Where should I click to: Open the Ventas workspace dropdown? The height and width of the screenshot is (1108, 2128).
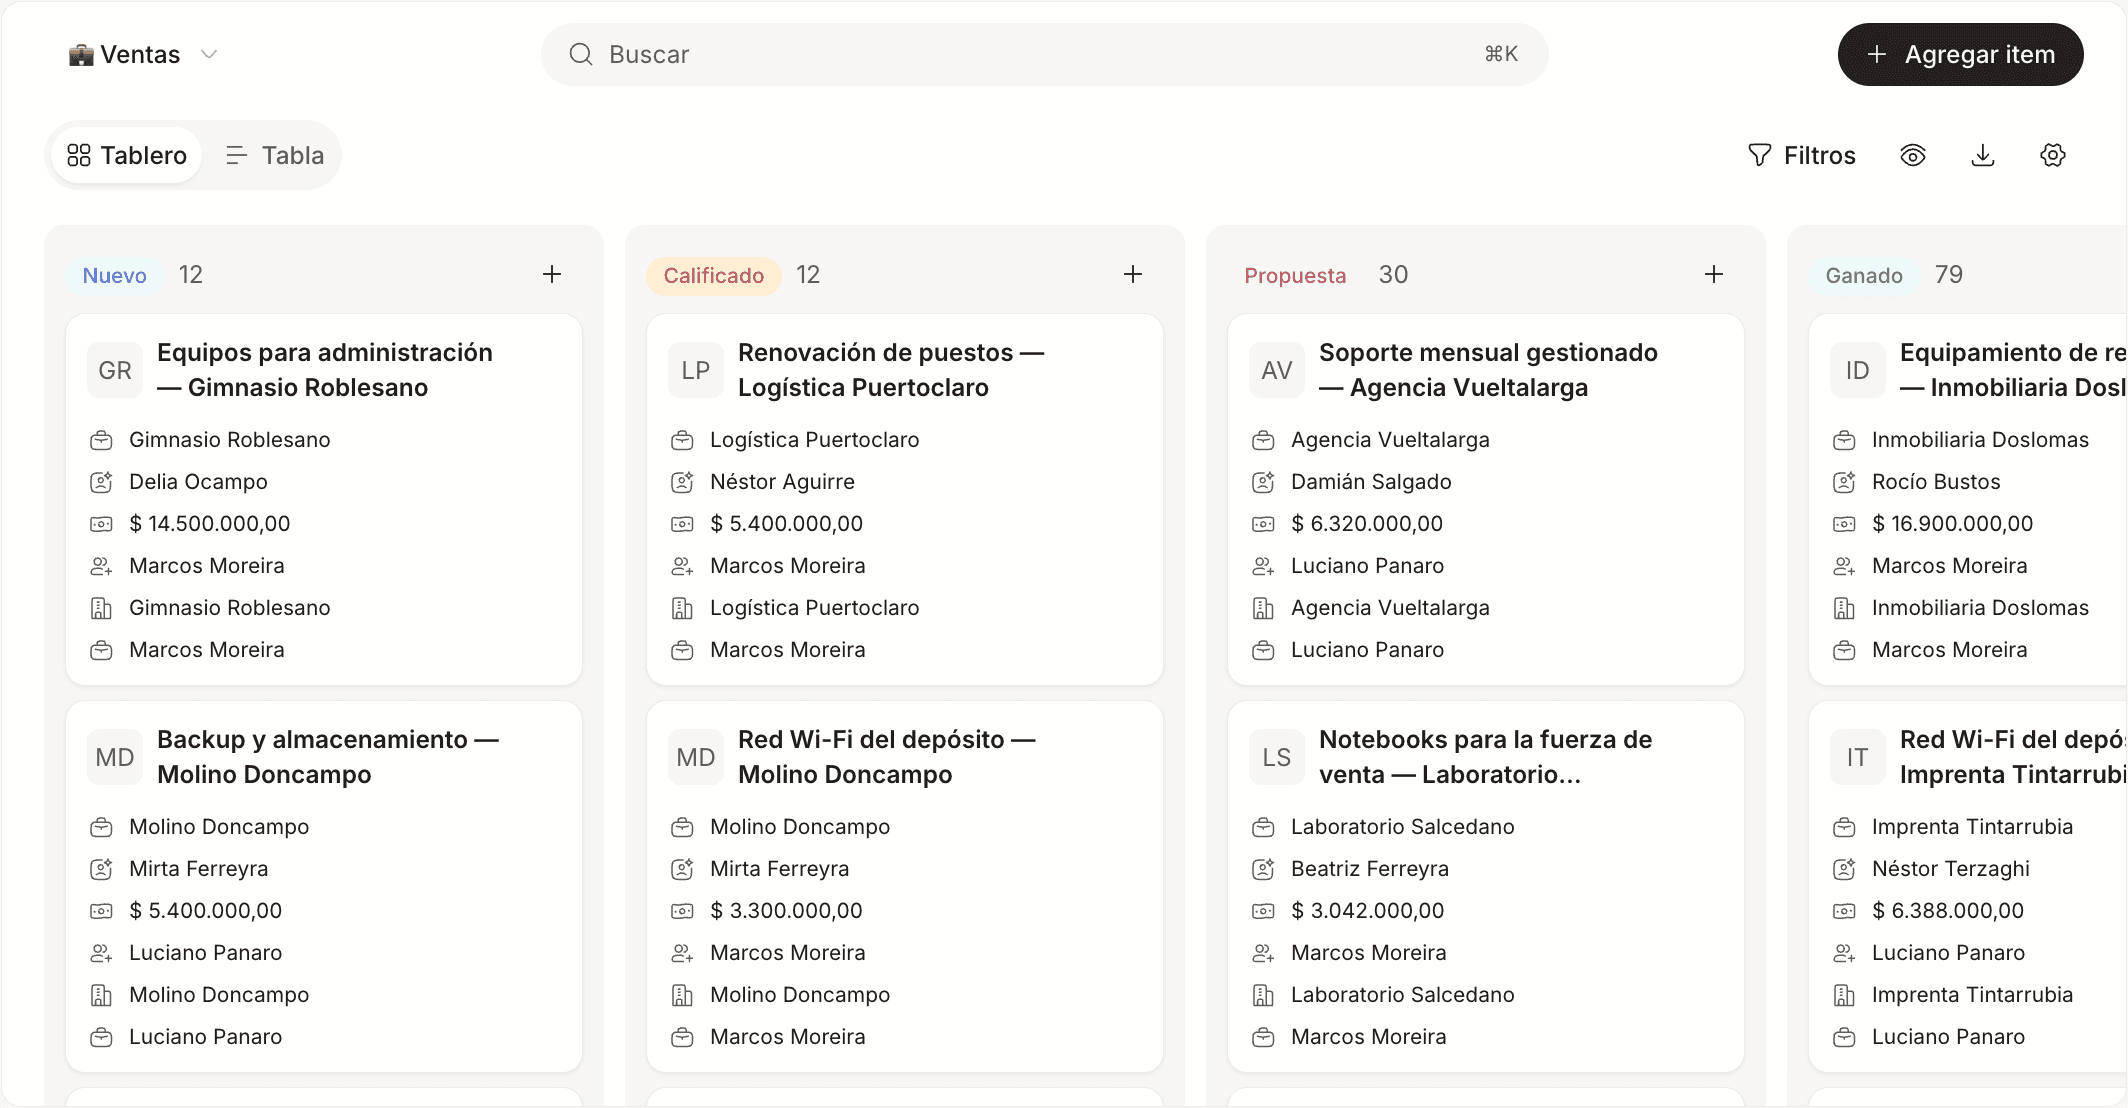tap(142, 54)
